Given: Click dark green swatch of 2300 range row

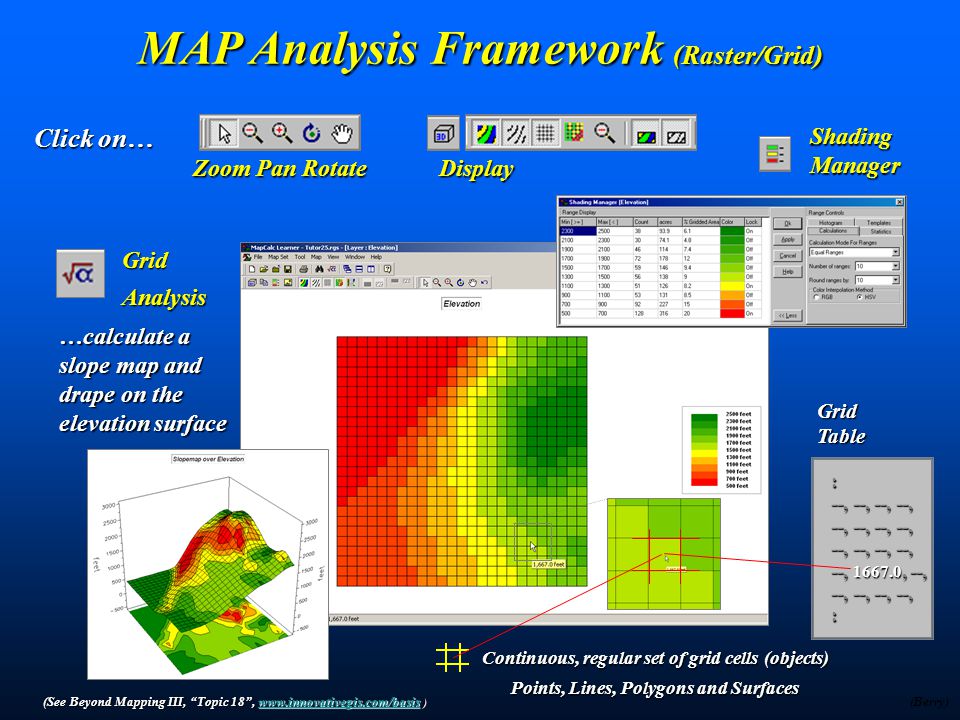Looking at the screenshot, I should click(x=732, y=231).
